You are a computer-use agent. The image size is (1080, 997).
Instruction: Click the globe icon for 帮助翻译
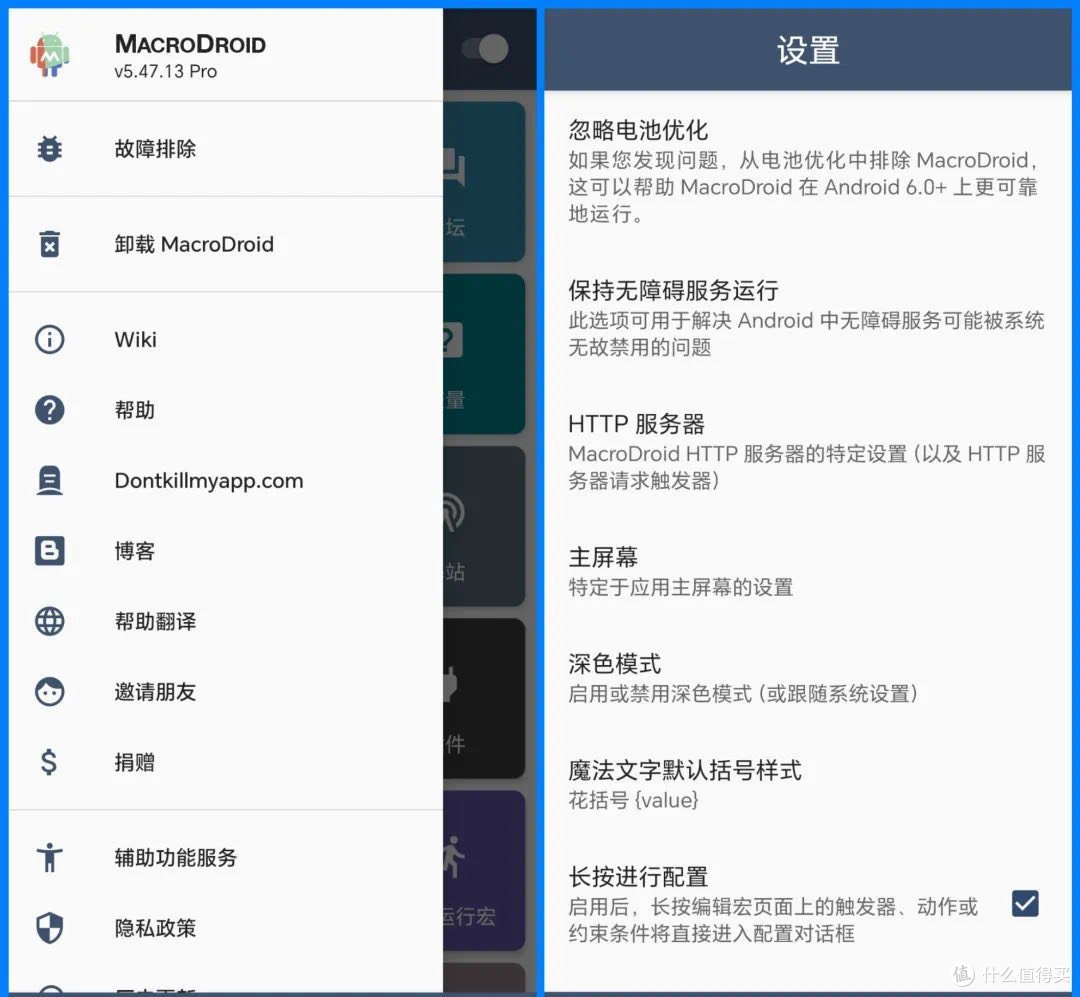[x=50, y=621]
